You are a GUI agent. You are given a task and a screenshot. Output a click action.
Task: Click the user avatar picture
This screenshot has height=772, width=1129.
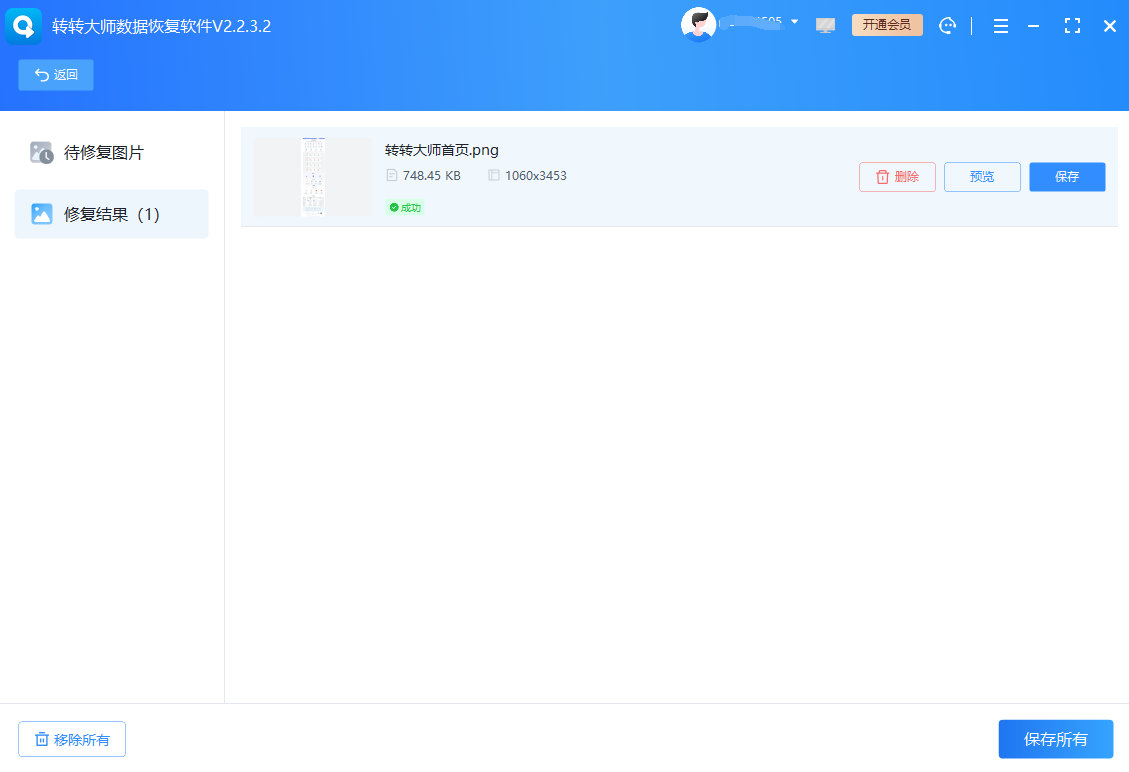coord(698,25)
